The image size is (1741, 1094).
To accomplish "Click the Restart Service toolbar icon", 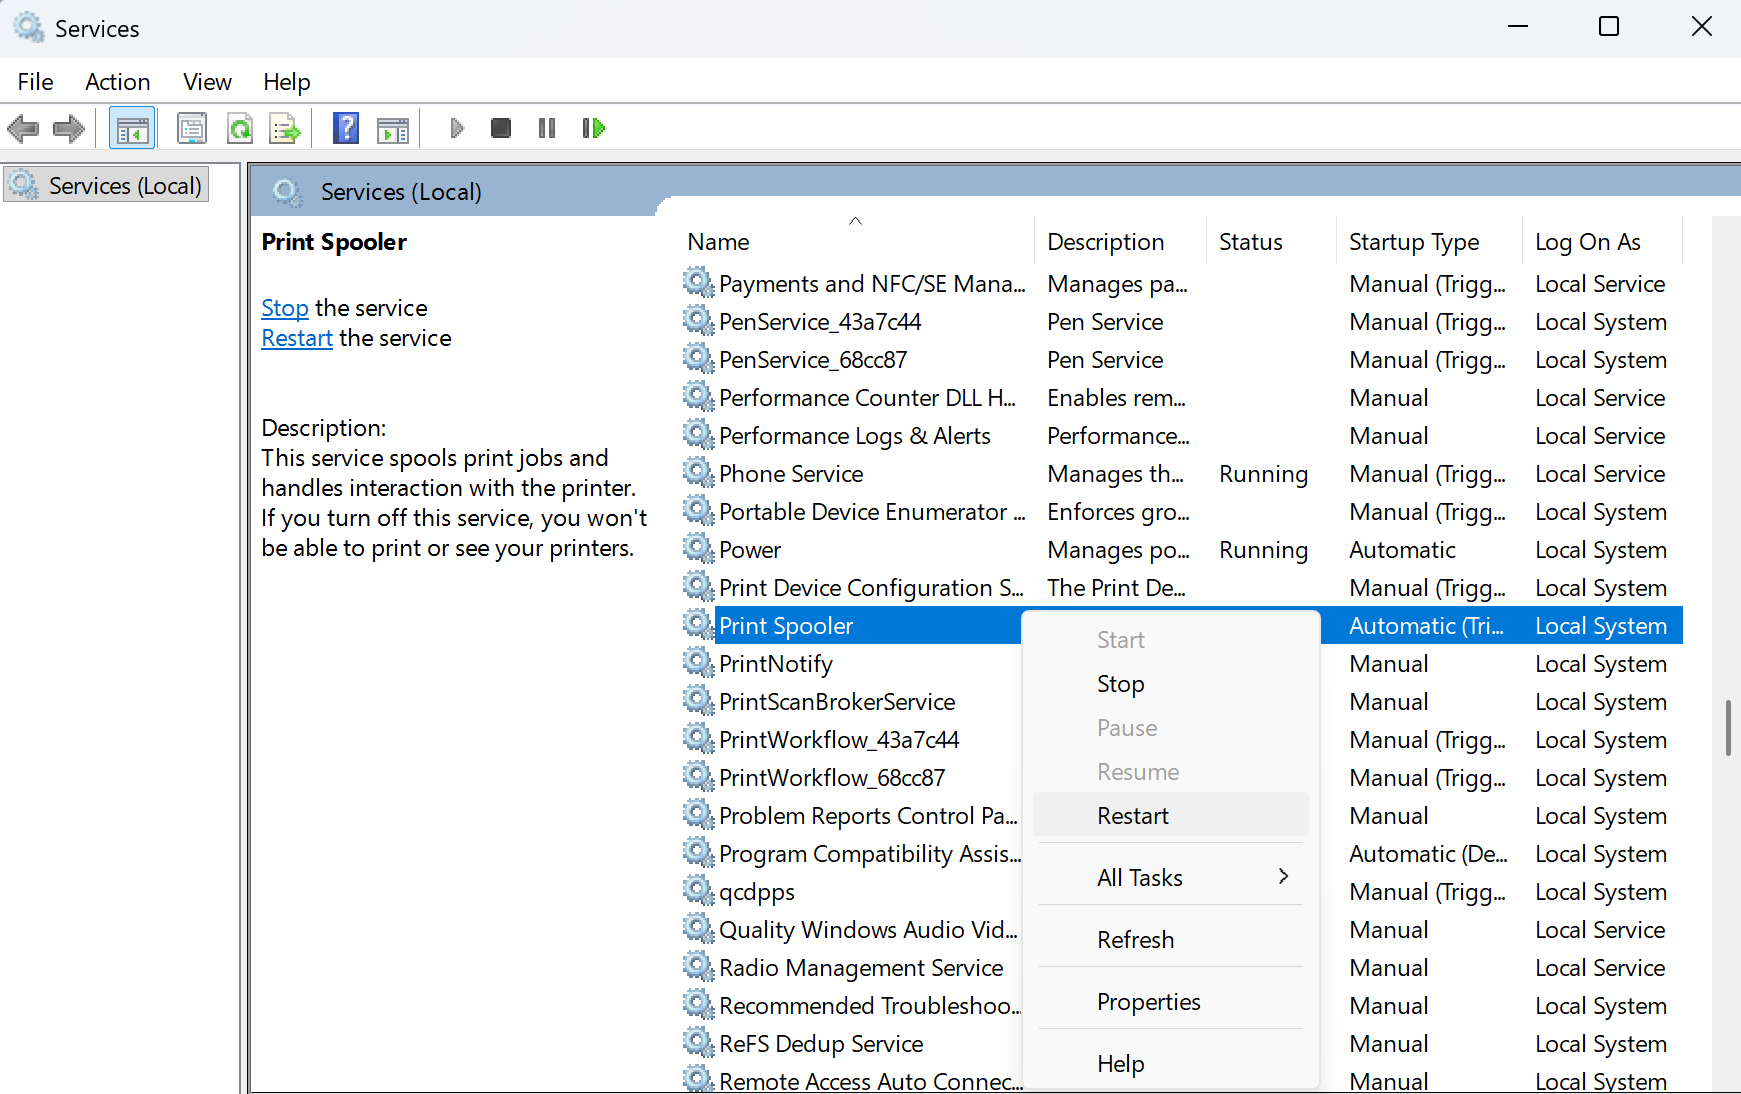I will (x=594, y=128).
